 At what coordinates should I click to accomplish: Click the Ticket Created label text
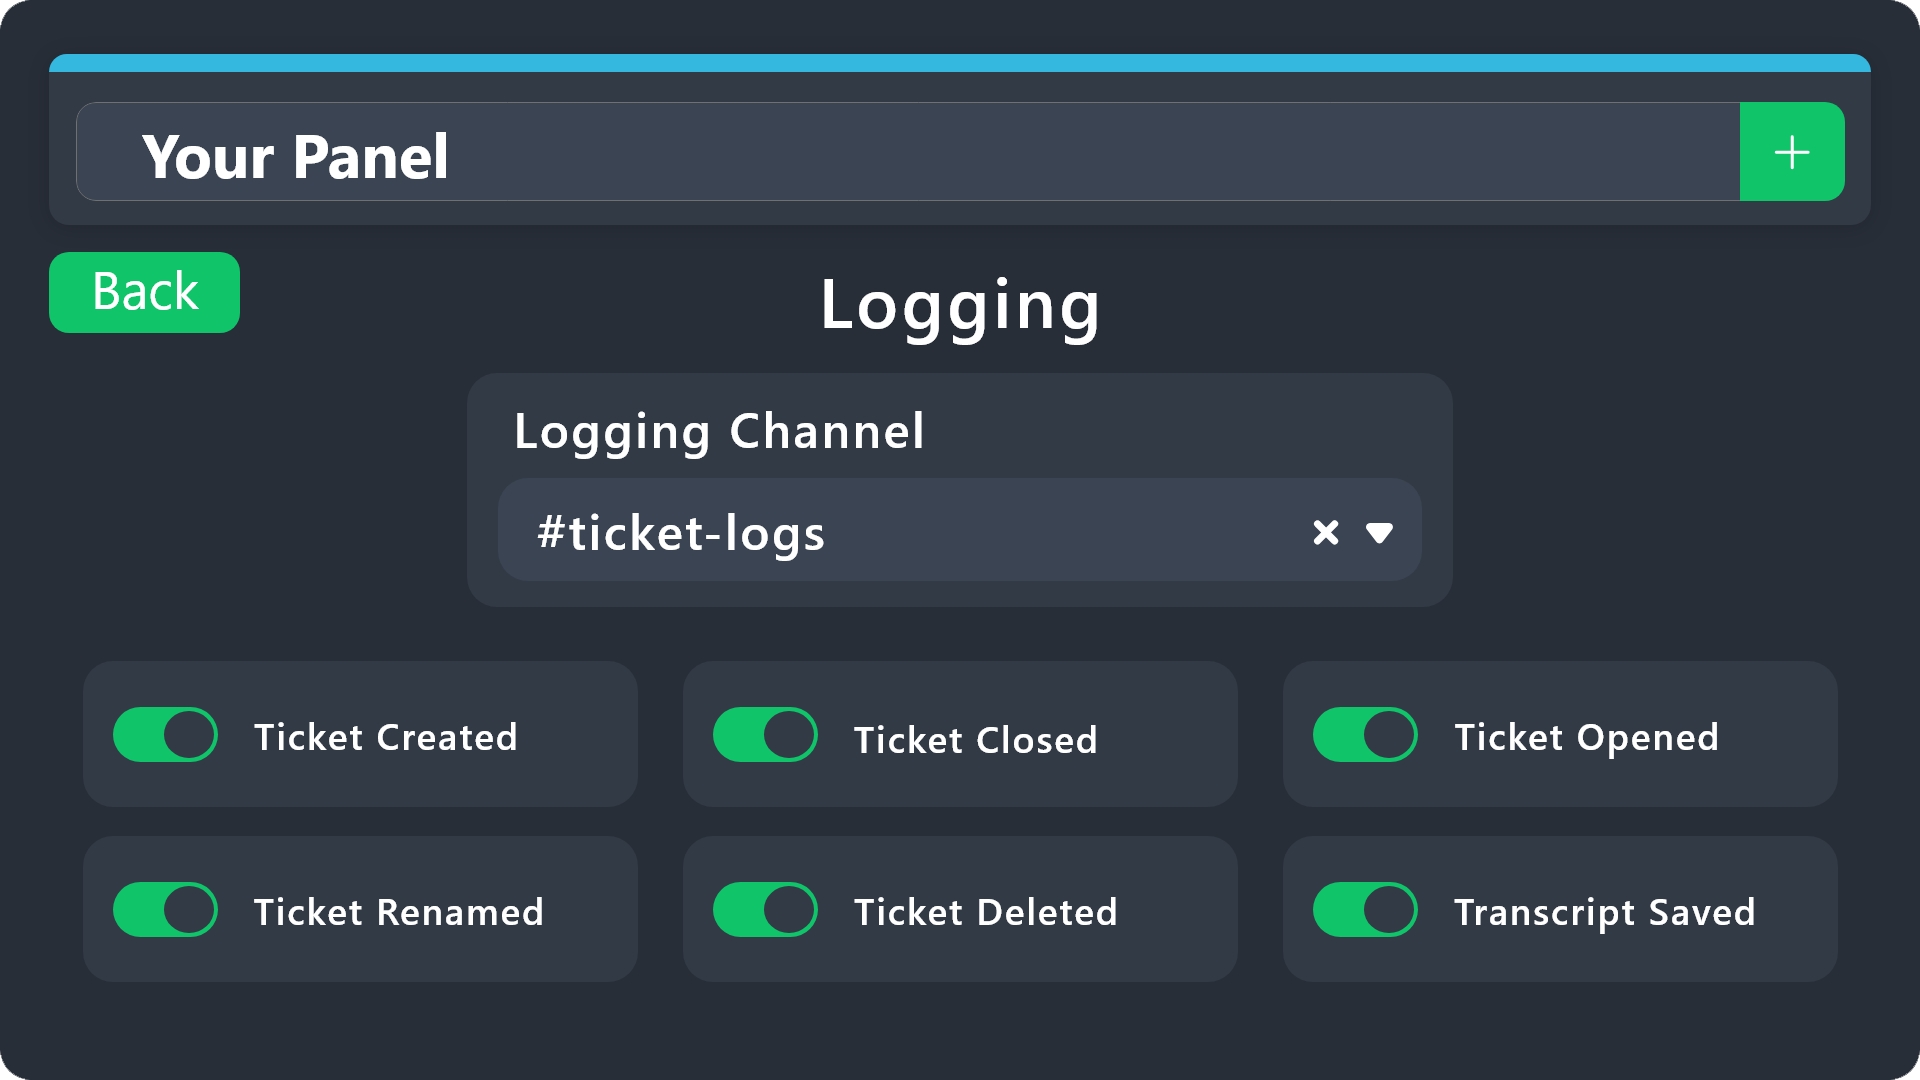pos(386,738)
